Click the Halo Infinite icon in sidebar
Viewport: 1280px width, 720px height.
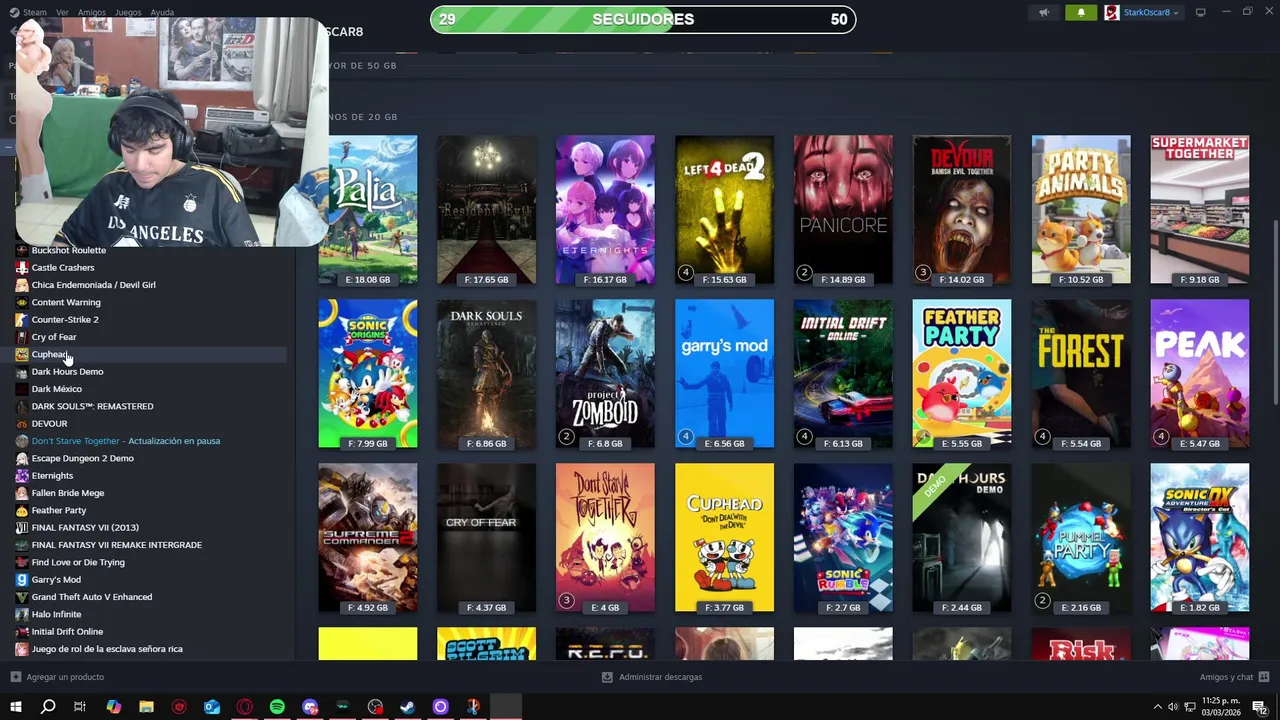click(22, 614)
